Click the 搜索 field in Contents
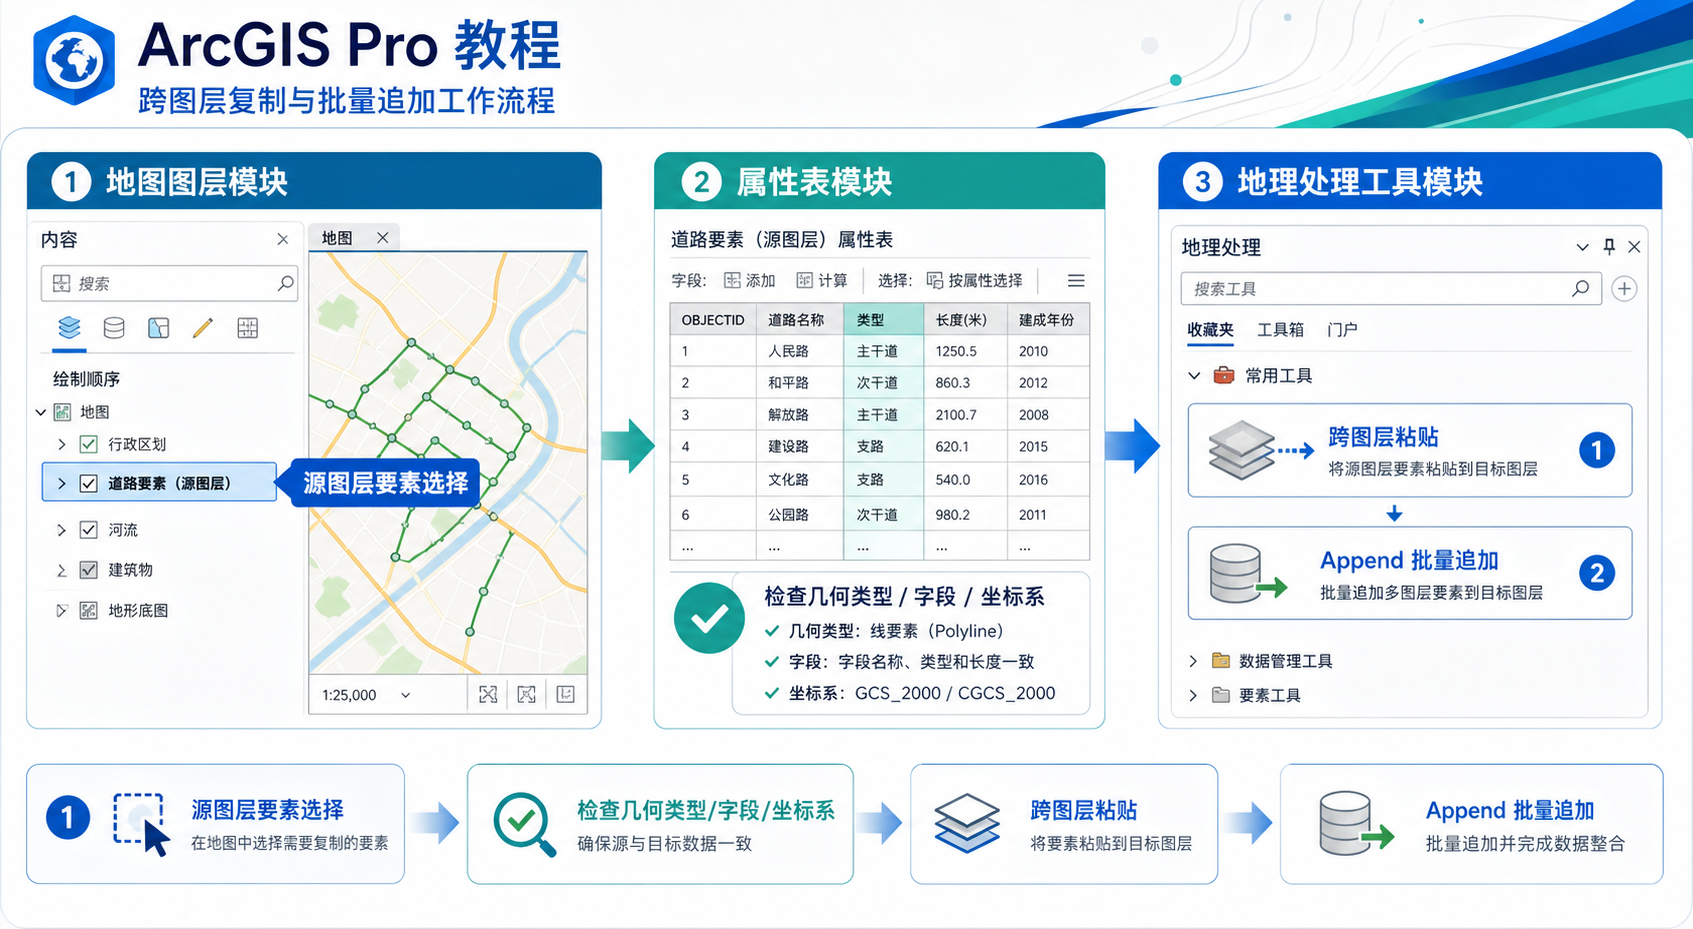 click(x=169, y=283)
